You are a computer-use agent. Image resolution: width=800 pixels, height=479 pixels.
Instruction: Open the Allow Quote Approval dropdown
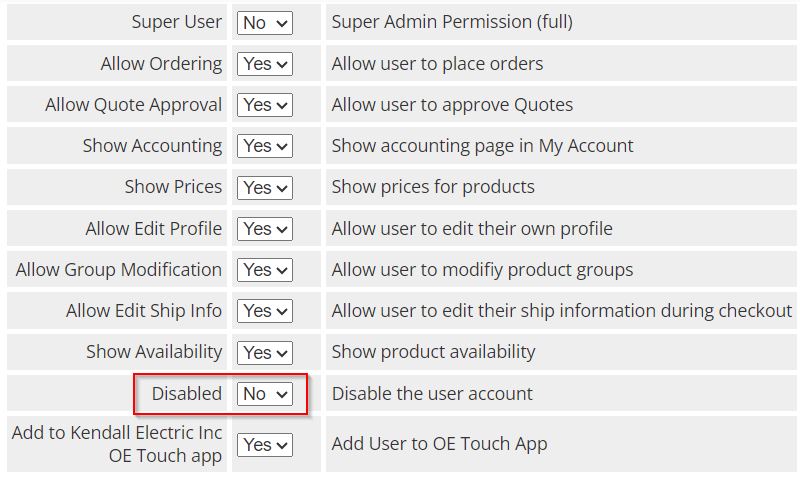point(264,105)
